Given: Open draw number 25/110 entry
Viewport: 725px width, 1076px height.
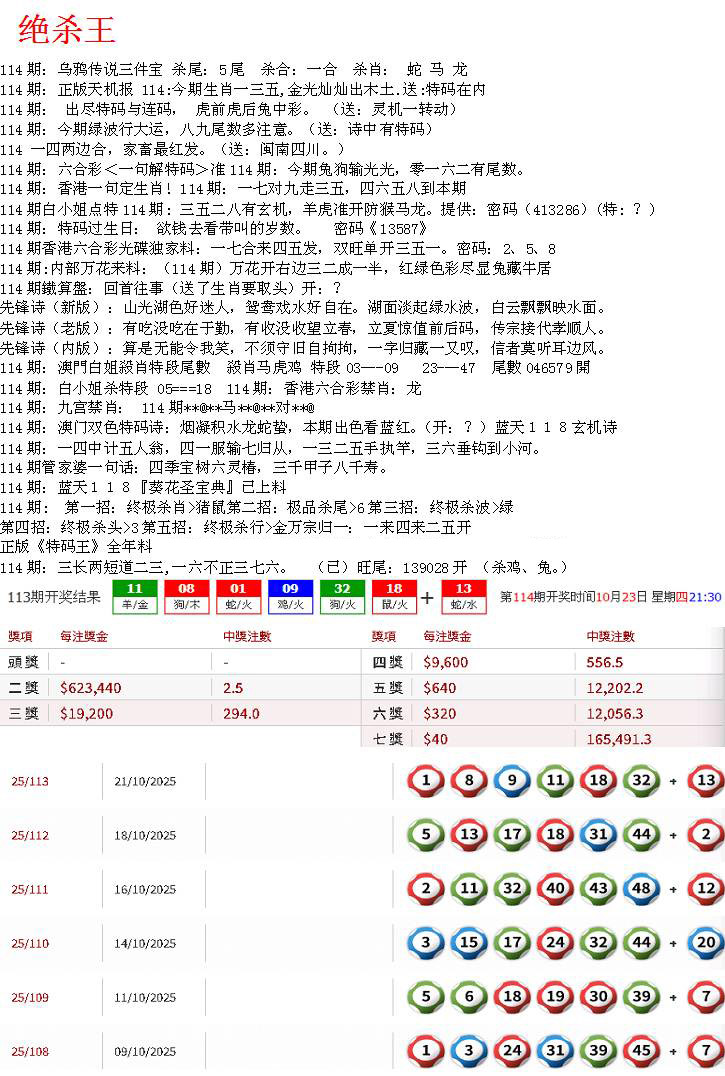Looking at the screenshot, I should coord(30,943).
